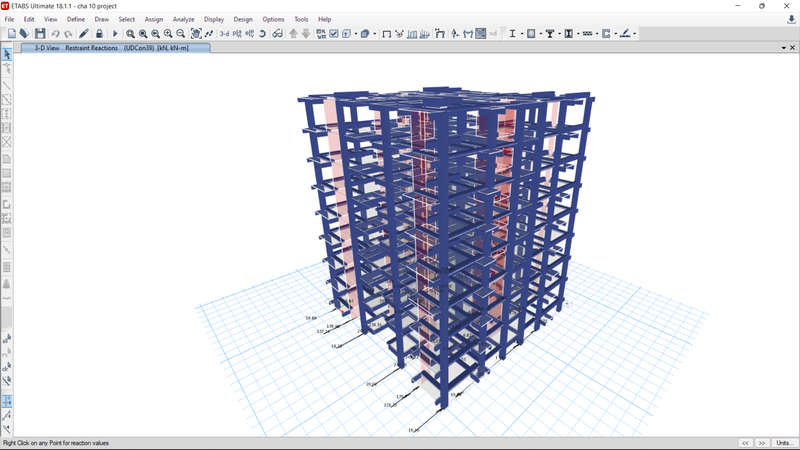Restore the full view zoom
Image resolution: width=800 pixels, height=450 pixels.
(143, 34)
